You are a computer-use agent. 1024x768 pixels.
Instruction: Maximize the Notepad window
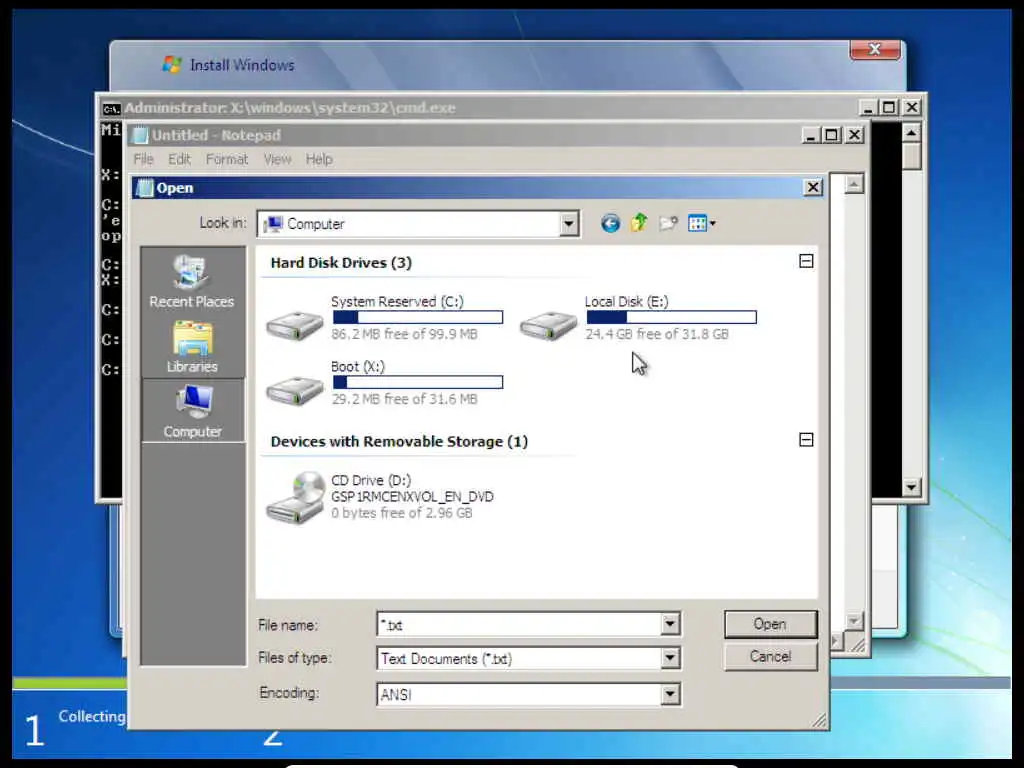pos(831,135)
